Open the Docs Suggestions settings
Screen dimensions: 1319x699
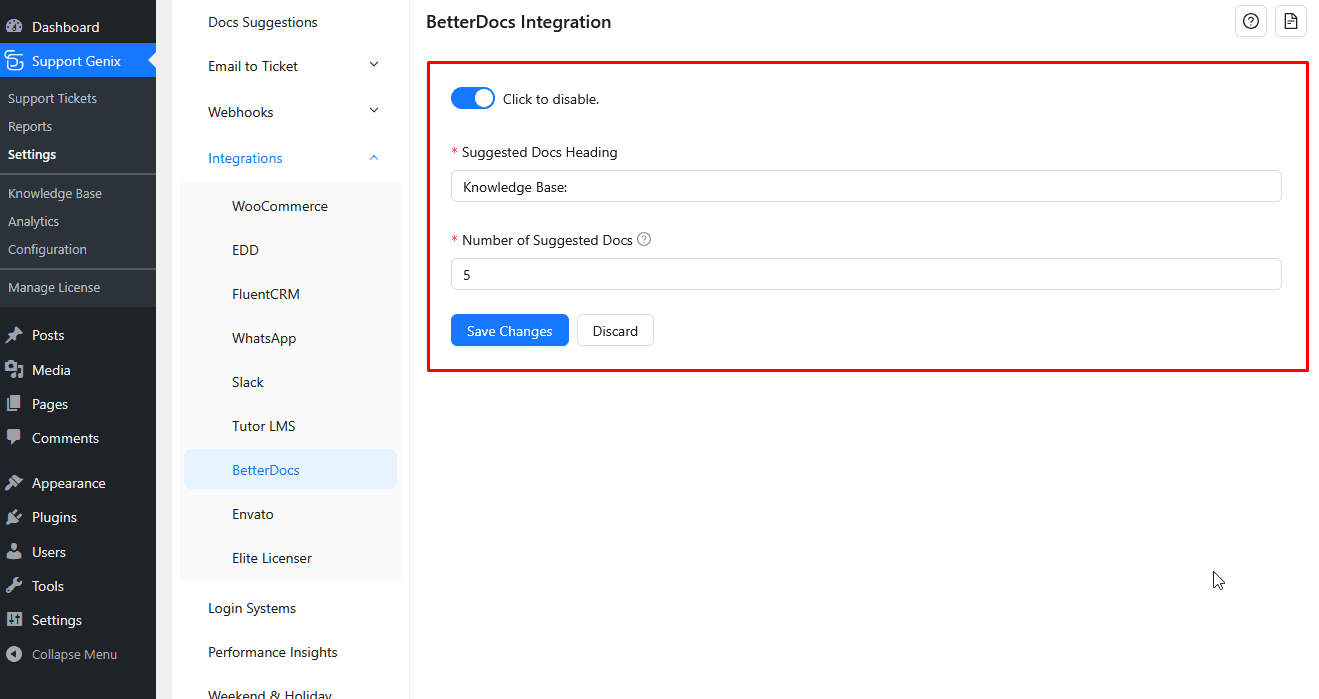(263, 22)
